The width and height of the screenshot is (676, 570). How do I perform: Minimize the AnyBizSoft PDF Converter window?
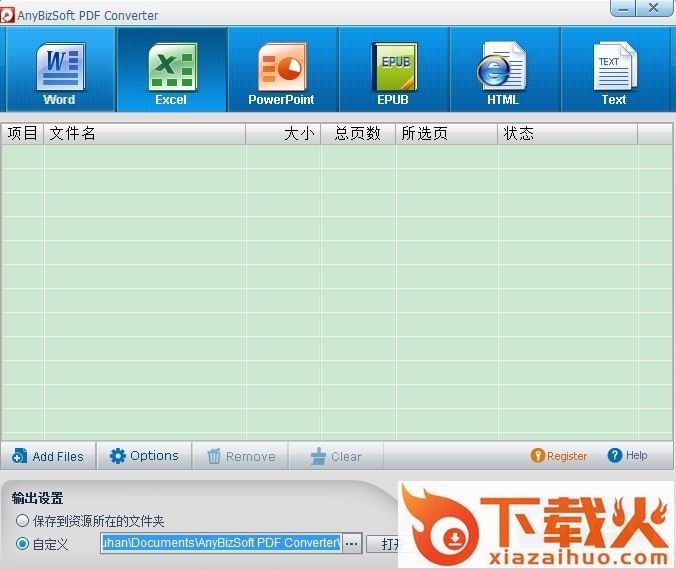point(623,8)
